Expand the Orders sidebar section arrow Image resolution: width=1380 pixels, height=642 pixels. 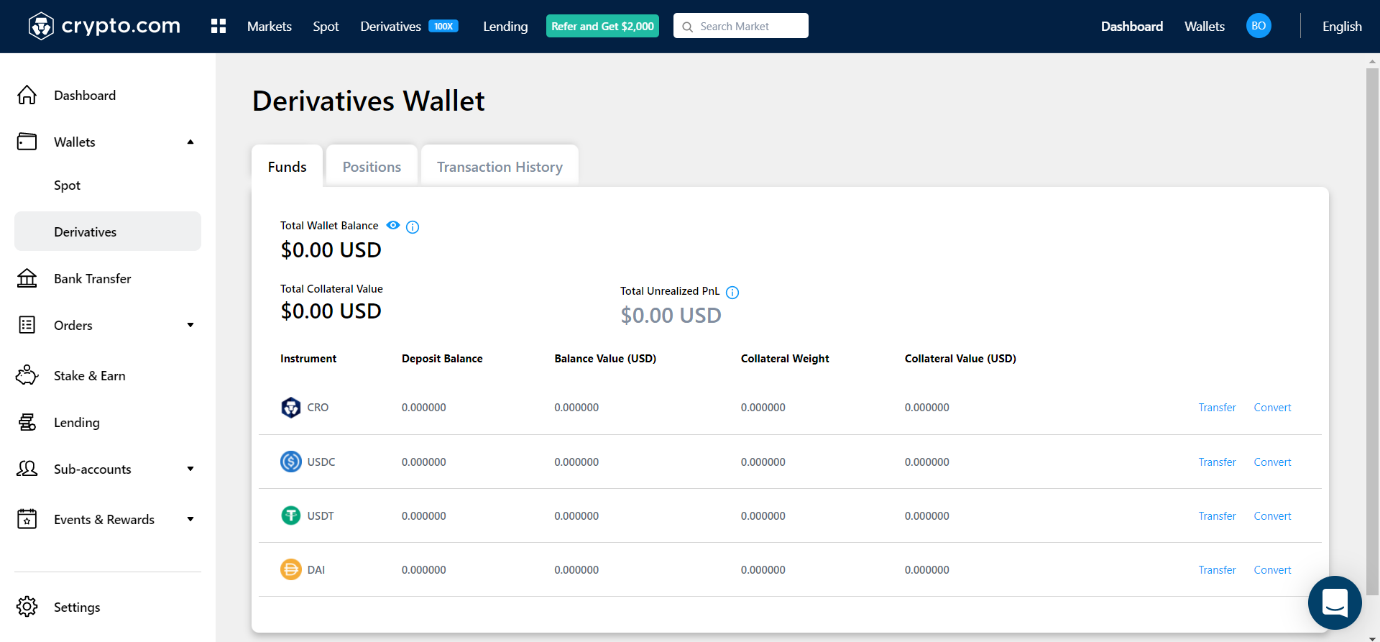[x=190, y=325]
